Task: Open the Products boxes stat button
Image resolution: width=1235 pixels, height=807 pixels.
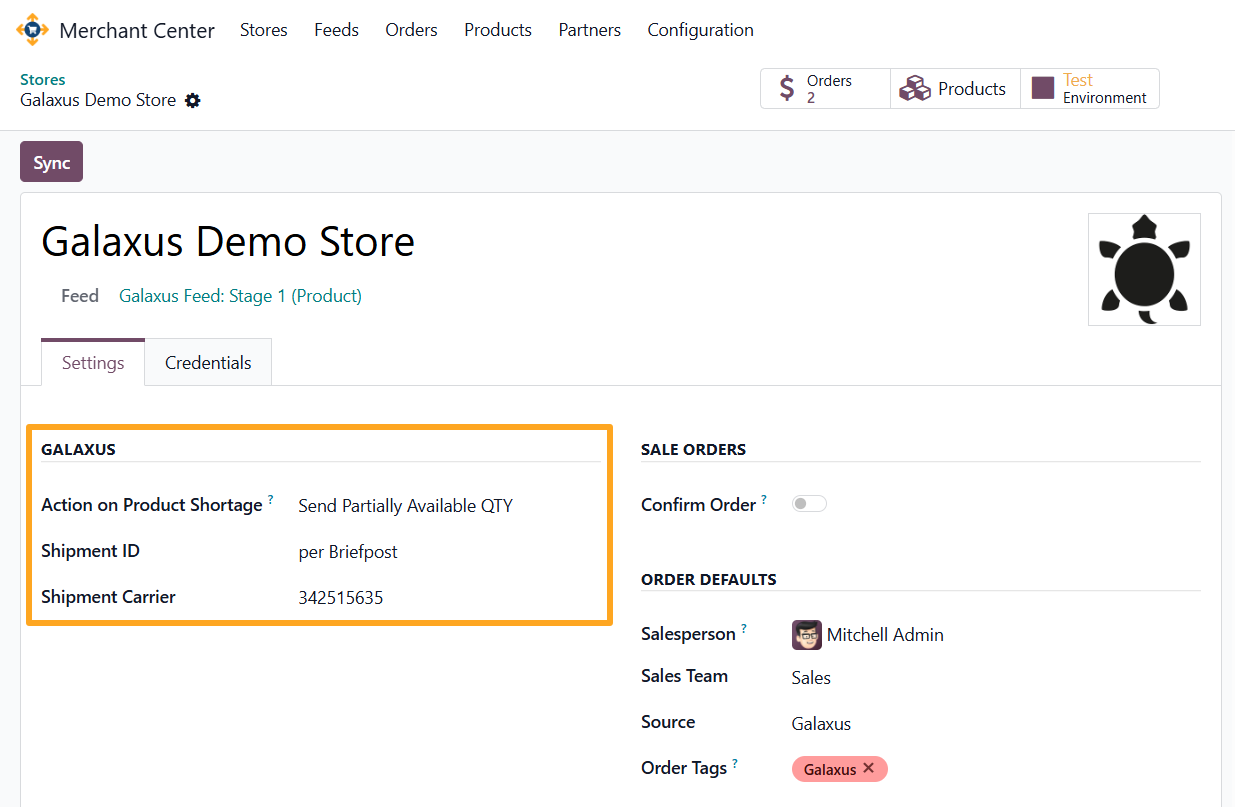Action: [x=955, y=88]
